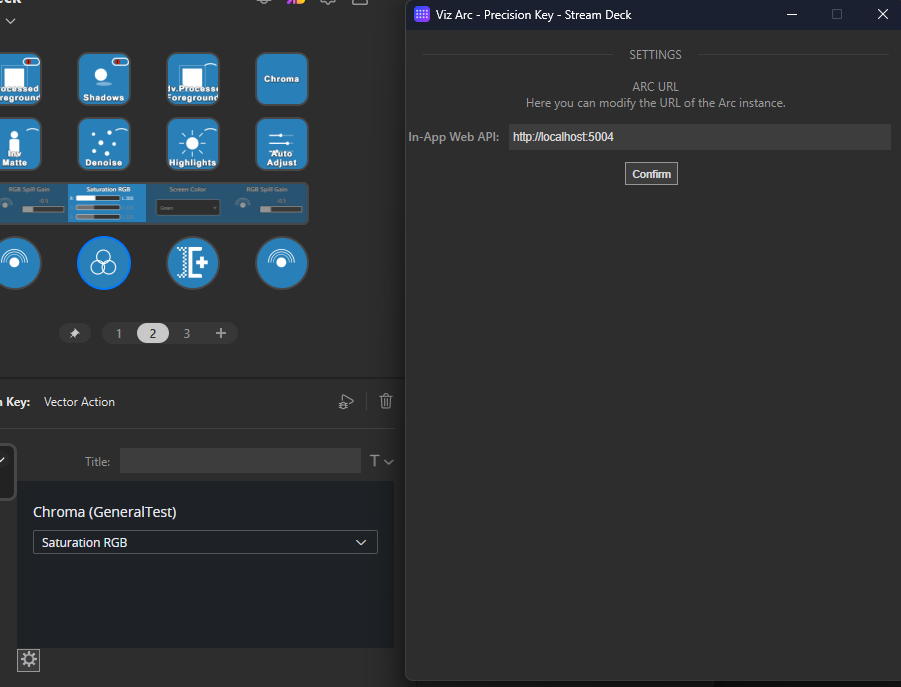
Task: Click the In-App Web API URL field
Action: 699,137
